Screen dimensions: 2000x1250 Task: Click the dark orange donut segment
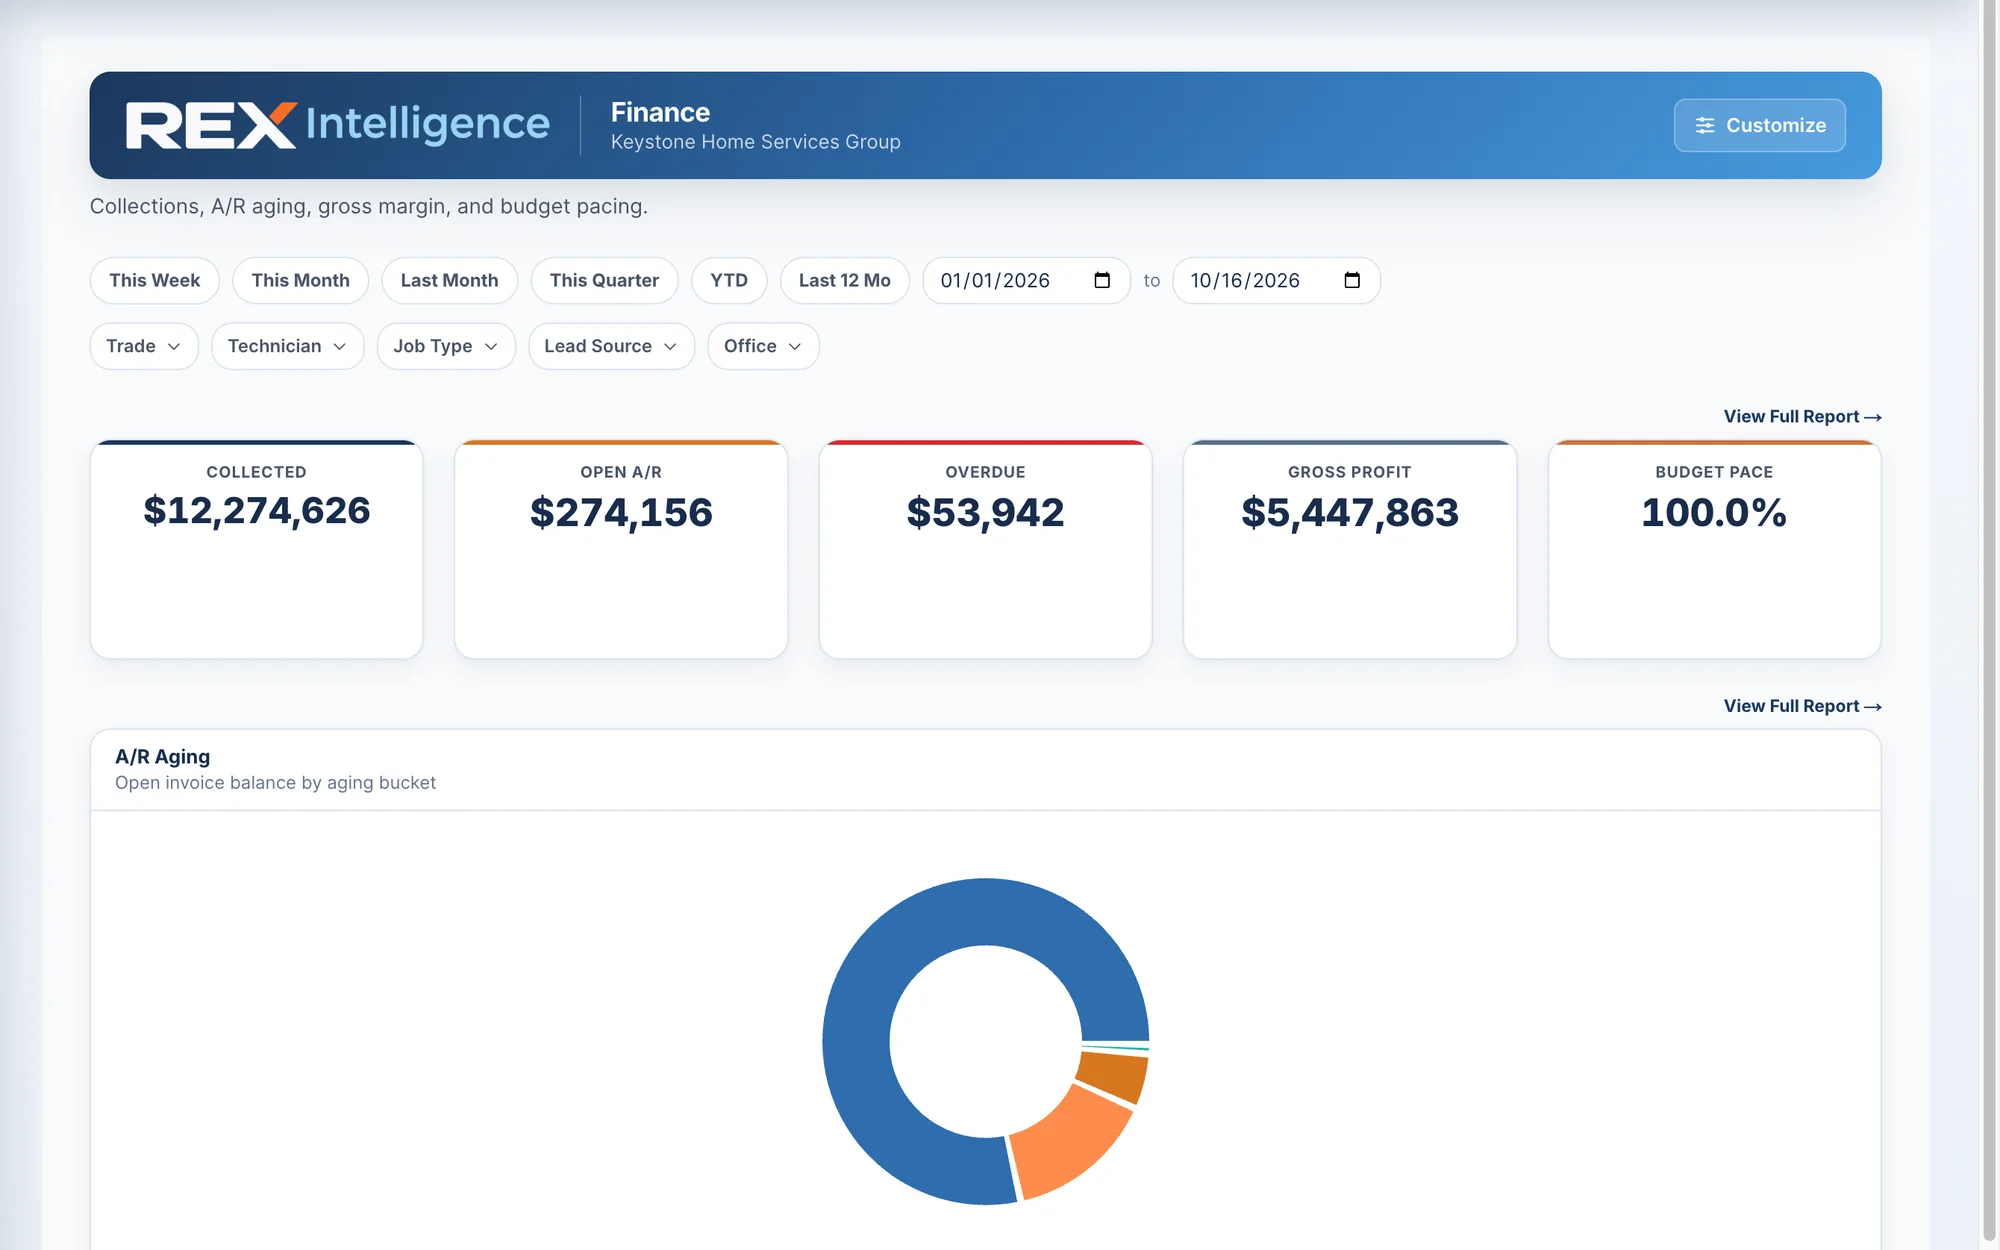click(x=1116, y=1075)
